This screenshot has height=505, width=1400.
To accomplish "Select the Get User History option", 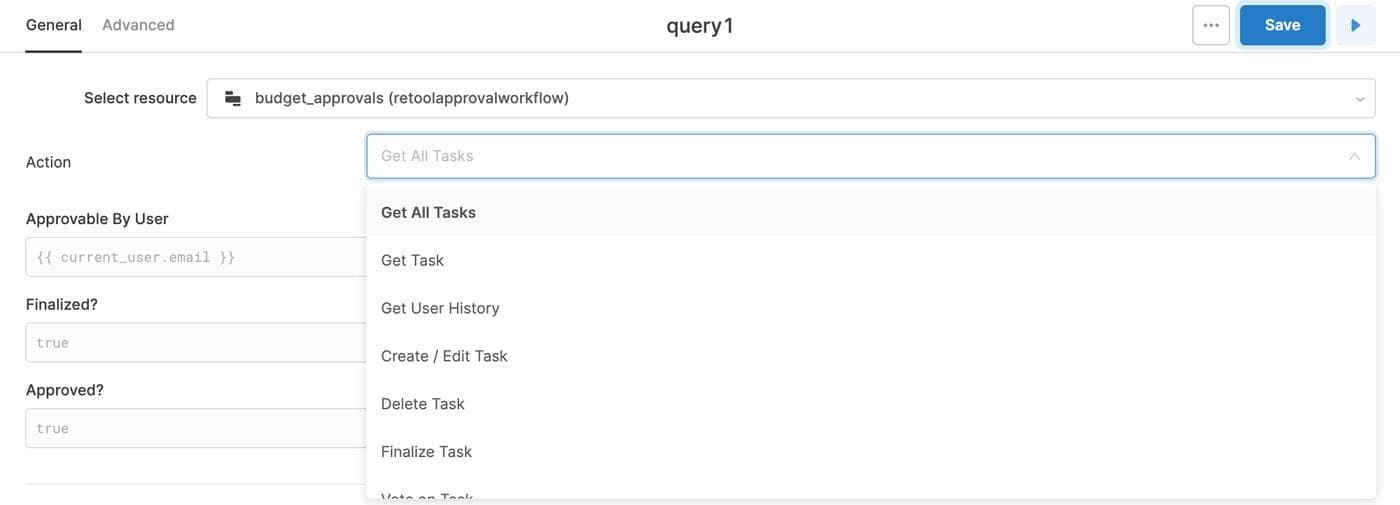I will click(x=440, y=308).
